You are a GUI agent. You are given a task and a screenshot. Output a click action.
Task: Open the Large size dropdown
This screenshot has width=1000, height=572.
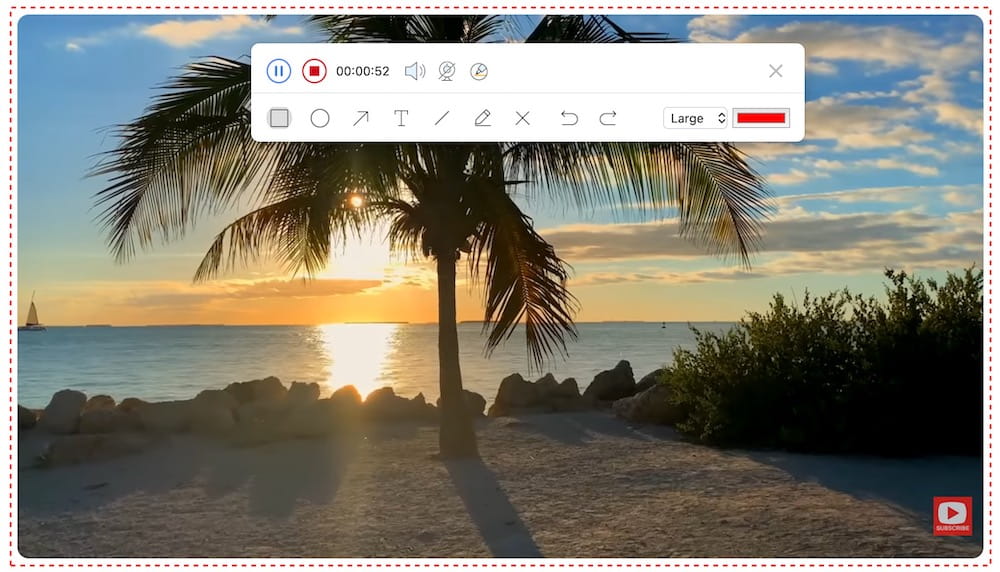695,118
